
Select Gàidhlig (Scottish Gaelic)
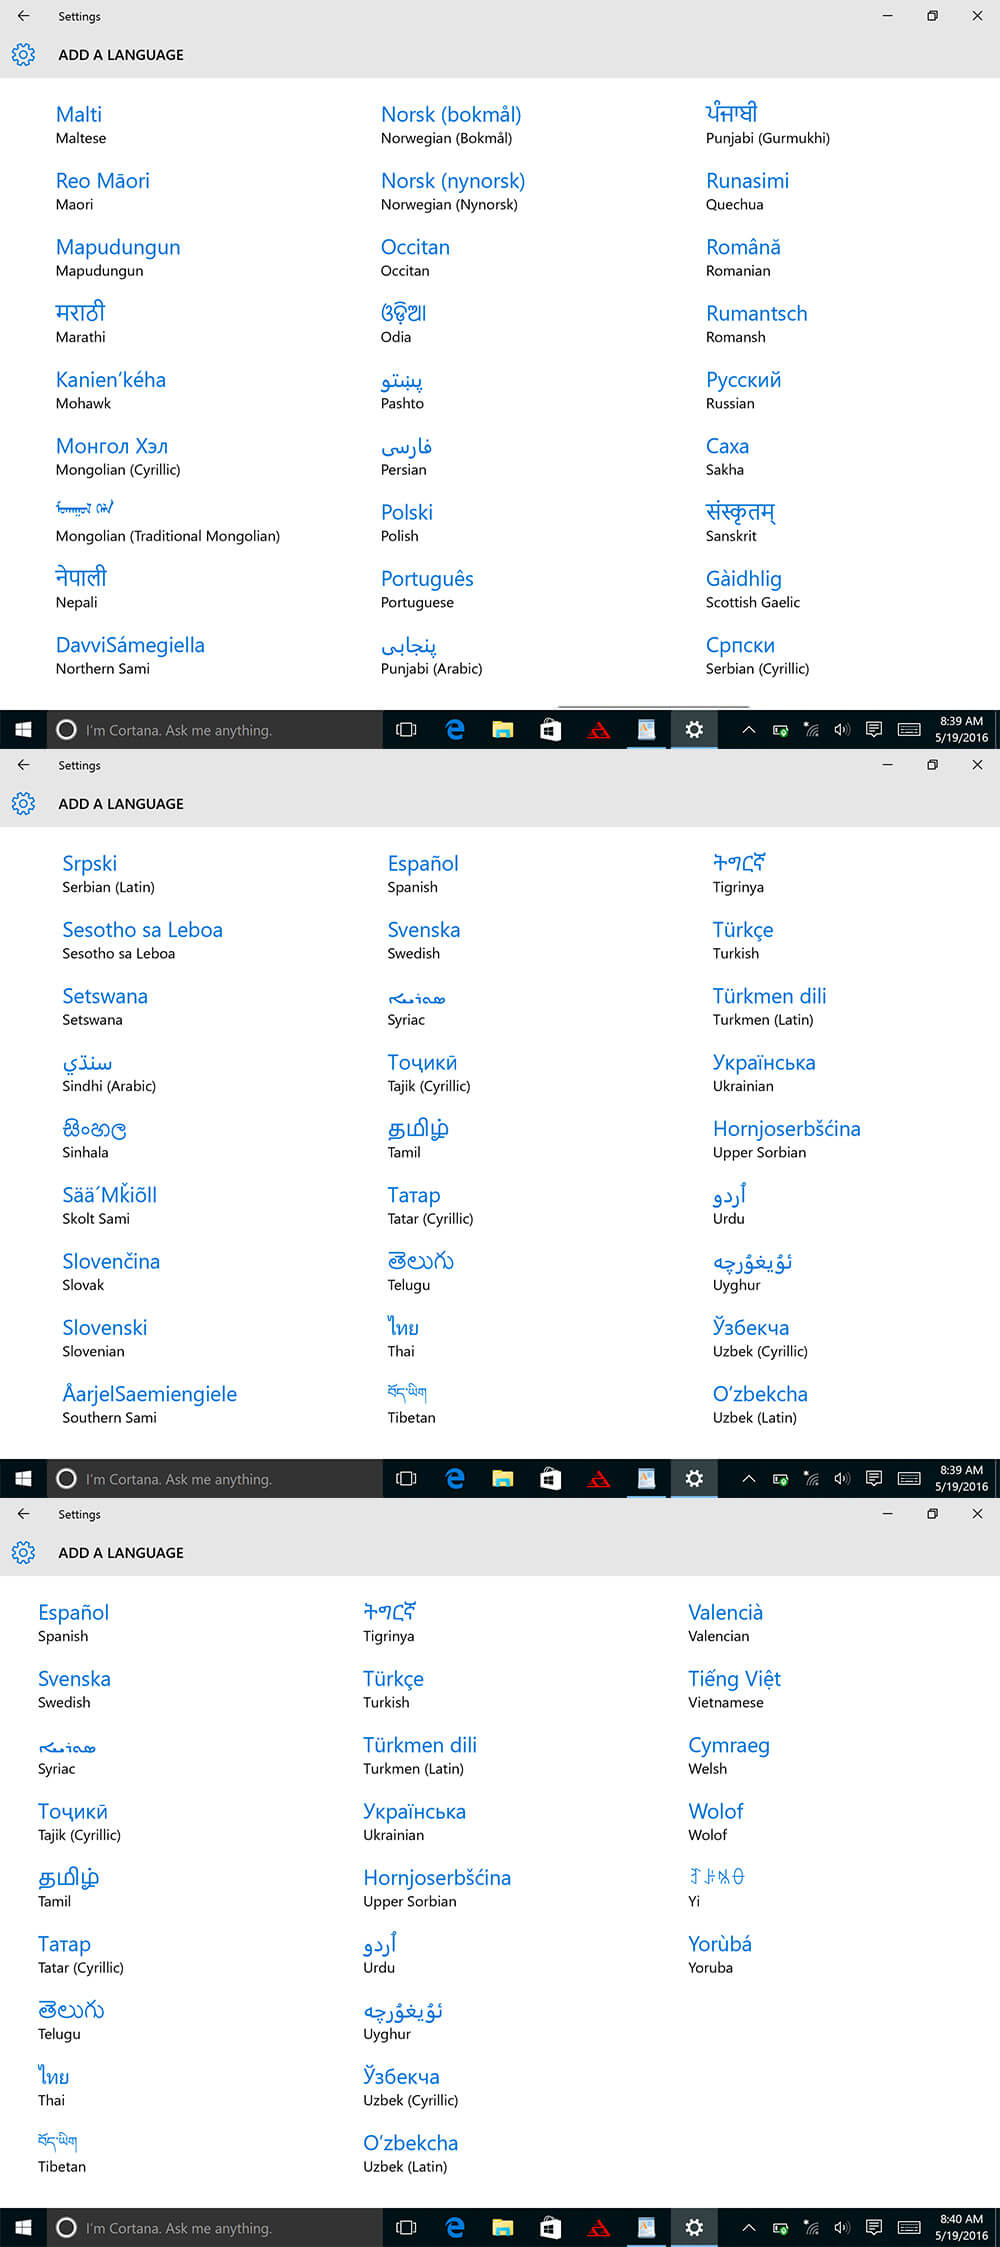[x=744, y=588]
